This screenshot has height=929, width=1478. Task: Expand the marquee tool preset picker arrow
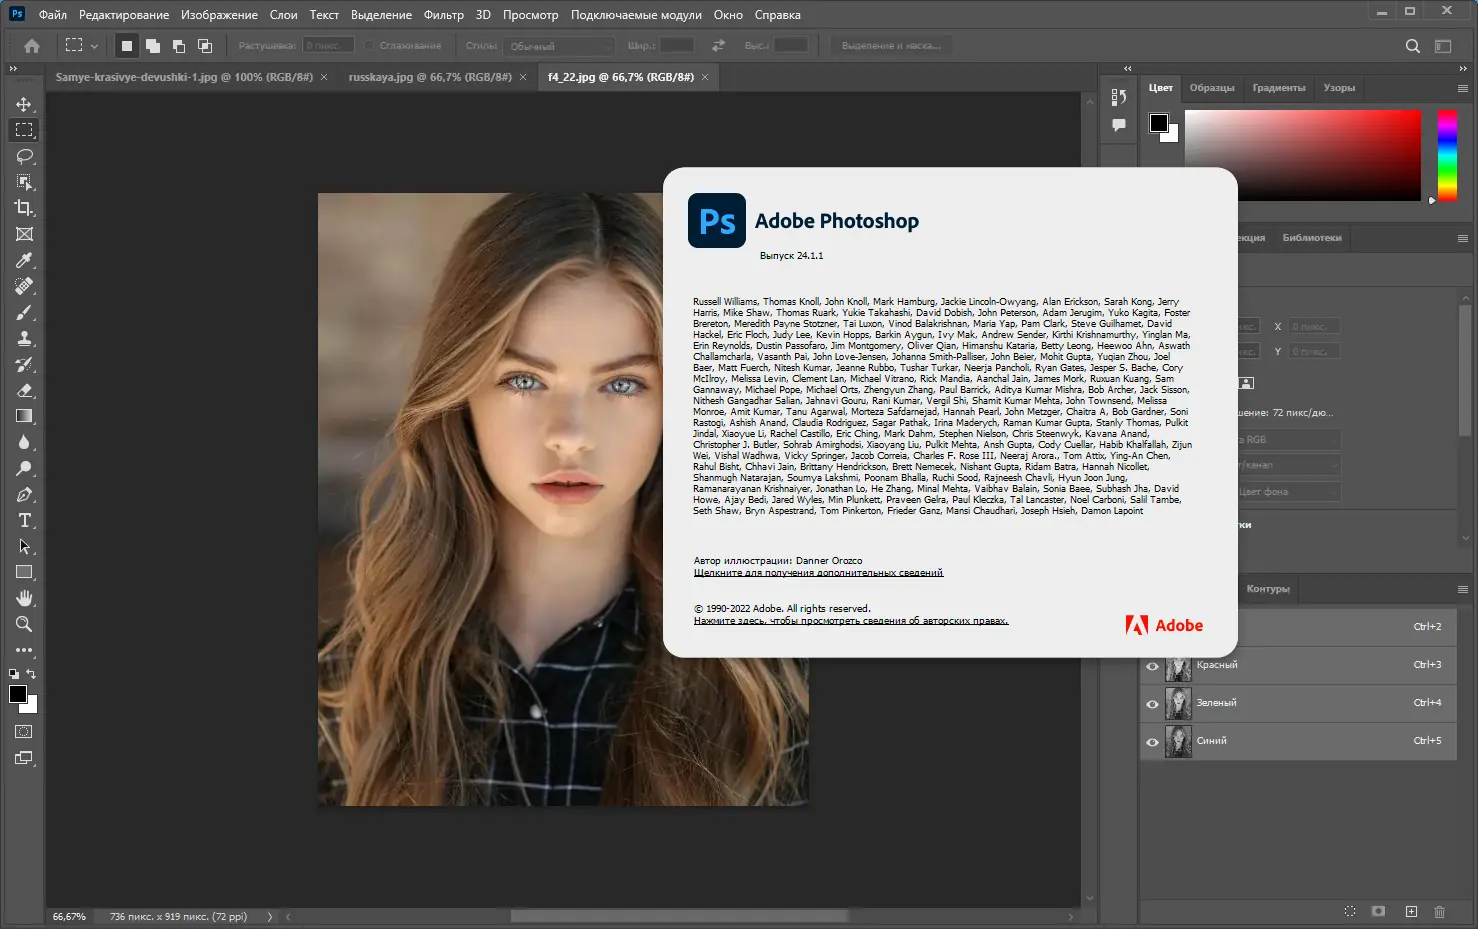pos(94,46)
